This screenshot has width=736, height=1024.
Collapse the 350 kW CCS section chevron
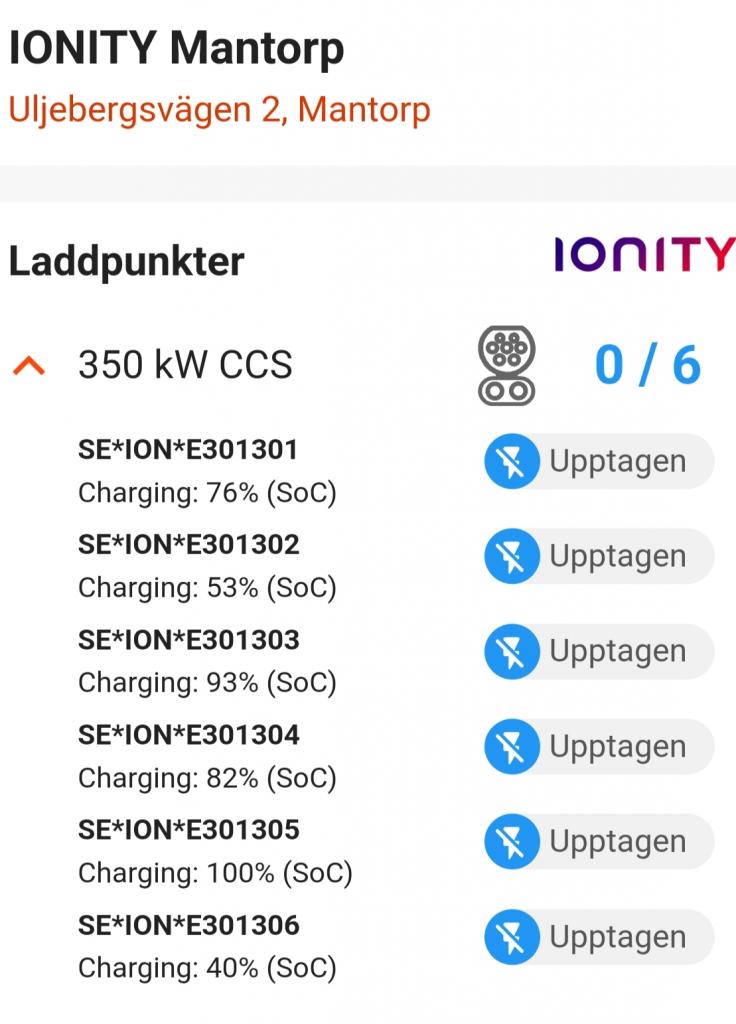click(29, 367)
